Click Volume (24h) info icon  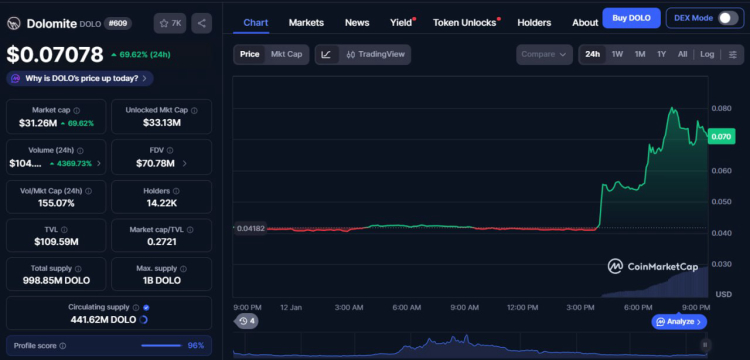(80, 151)
